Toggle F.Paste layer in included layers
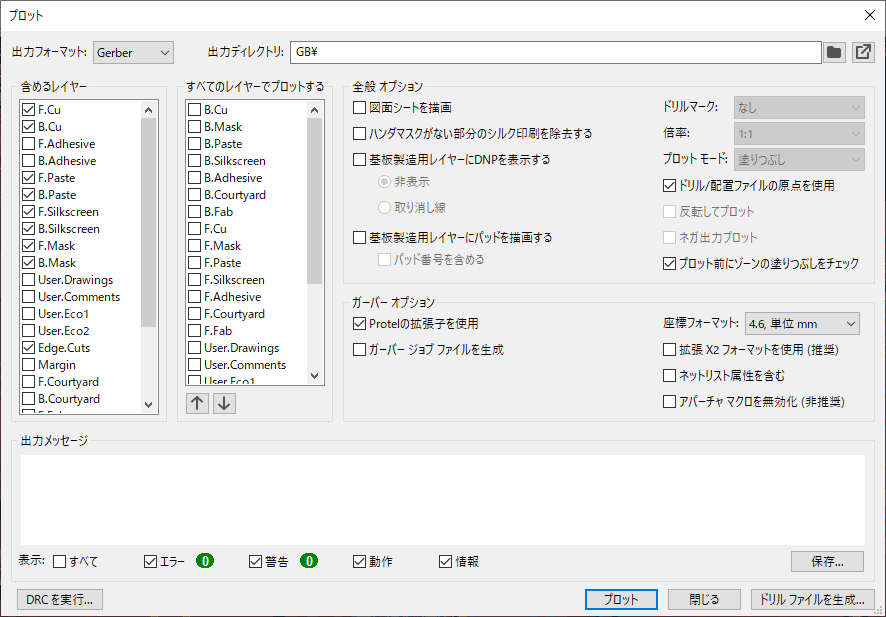 [28, 177]
